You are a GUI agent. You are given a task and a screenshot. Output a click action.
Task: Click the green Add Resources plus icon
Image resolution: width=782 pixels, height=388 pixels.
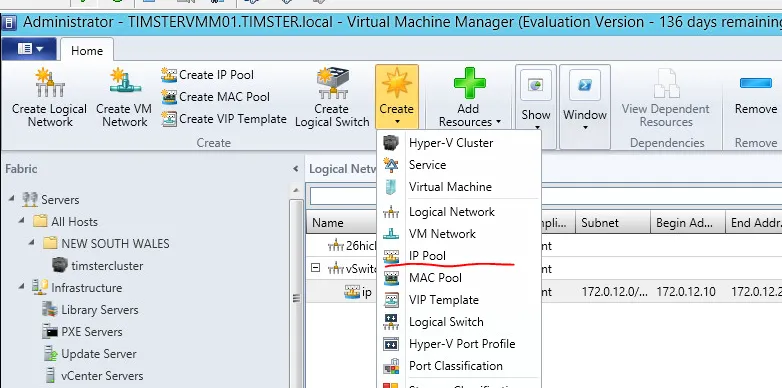469,83
